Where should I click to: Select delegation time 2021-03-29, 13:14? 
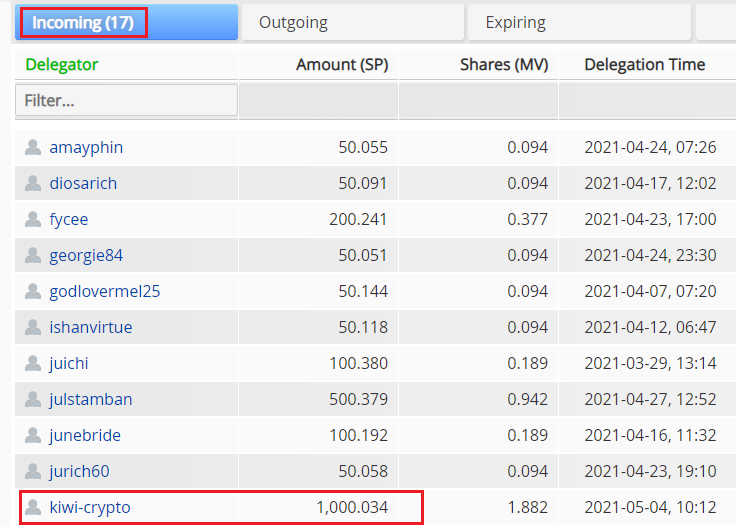651,363
